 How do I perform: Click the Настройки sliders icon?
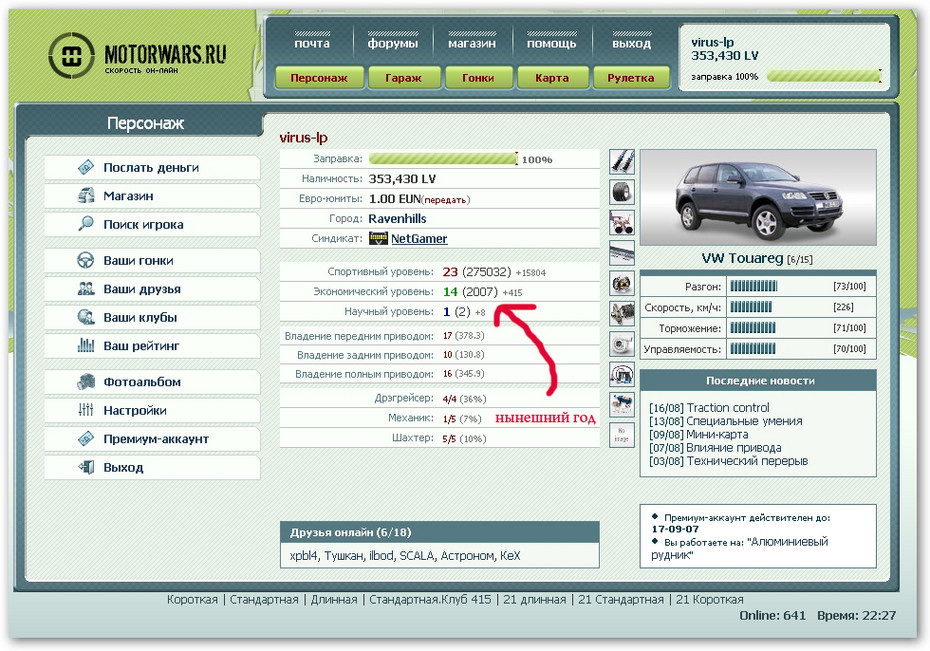click(86, 410)
